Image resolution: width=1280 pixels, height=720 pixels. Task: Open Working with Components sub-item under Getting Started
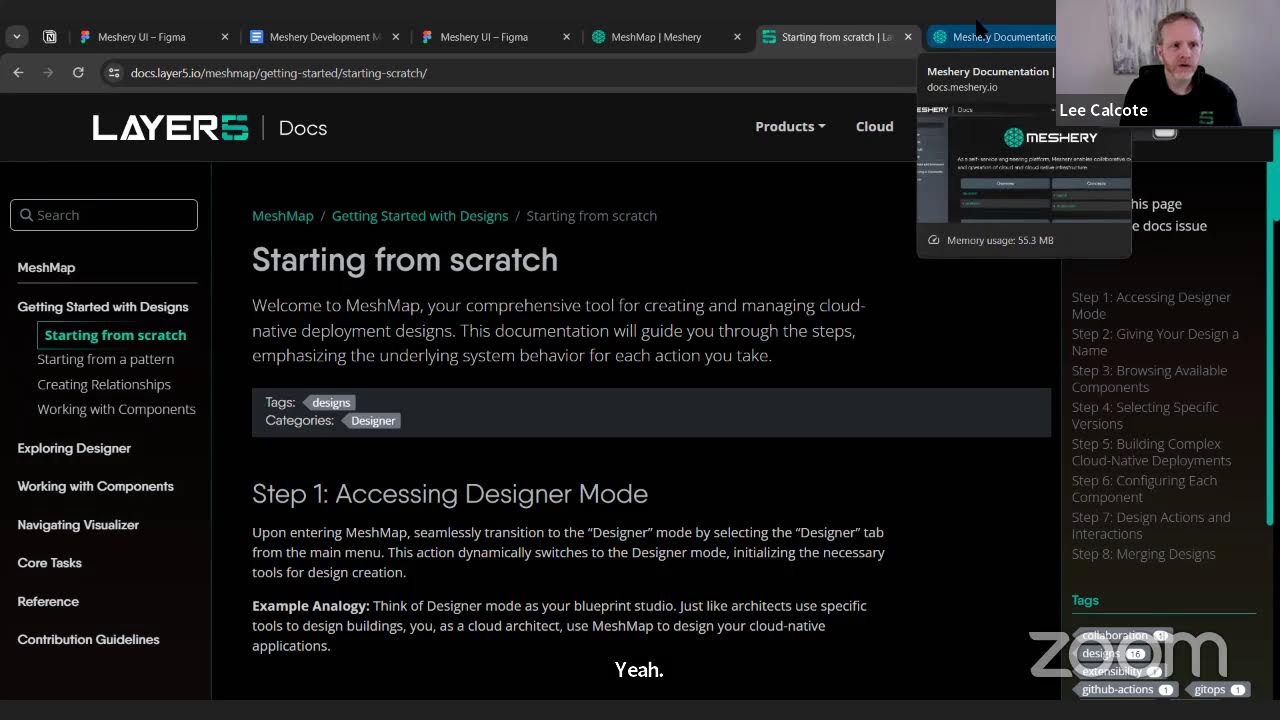tap(116, 409)
